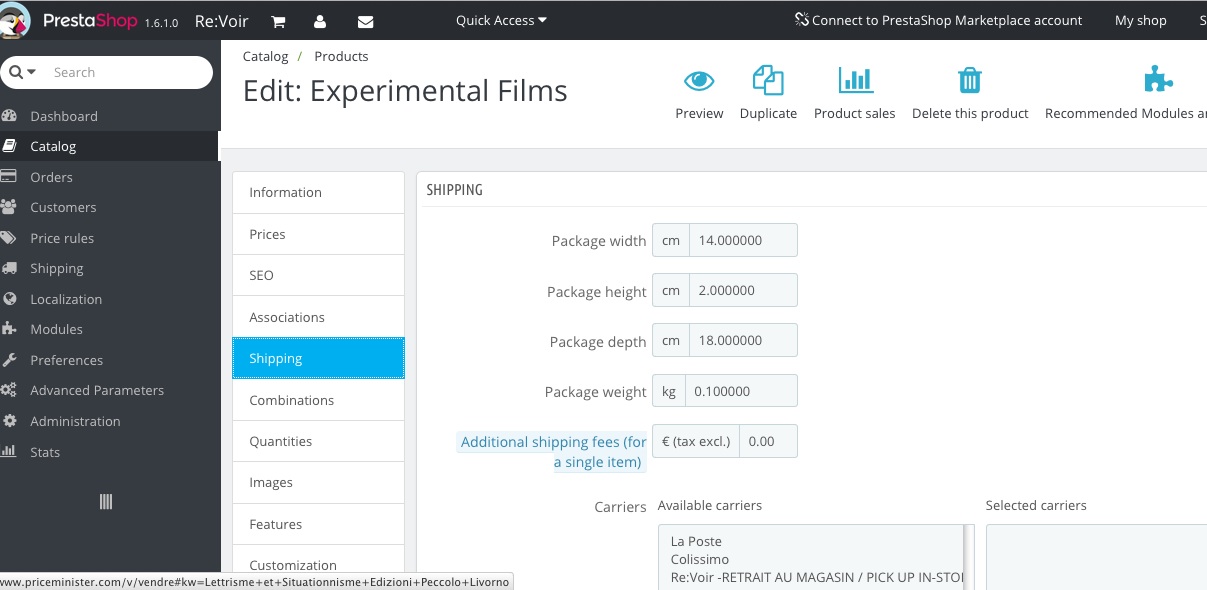Viewport: 1207px width, 590px height.
Task: Open Recommended Modules puzzle icon
Action: [x=1157, y=81]
